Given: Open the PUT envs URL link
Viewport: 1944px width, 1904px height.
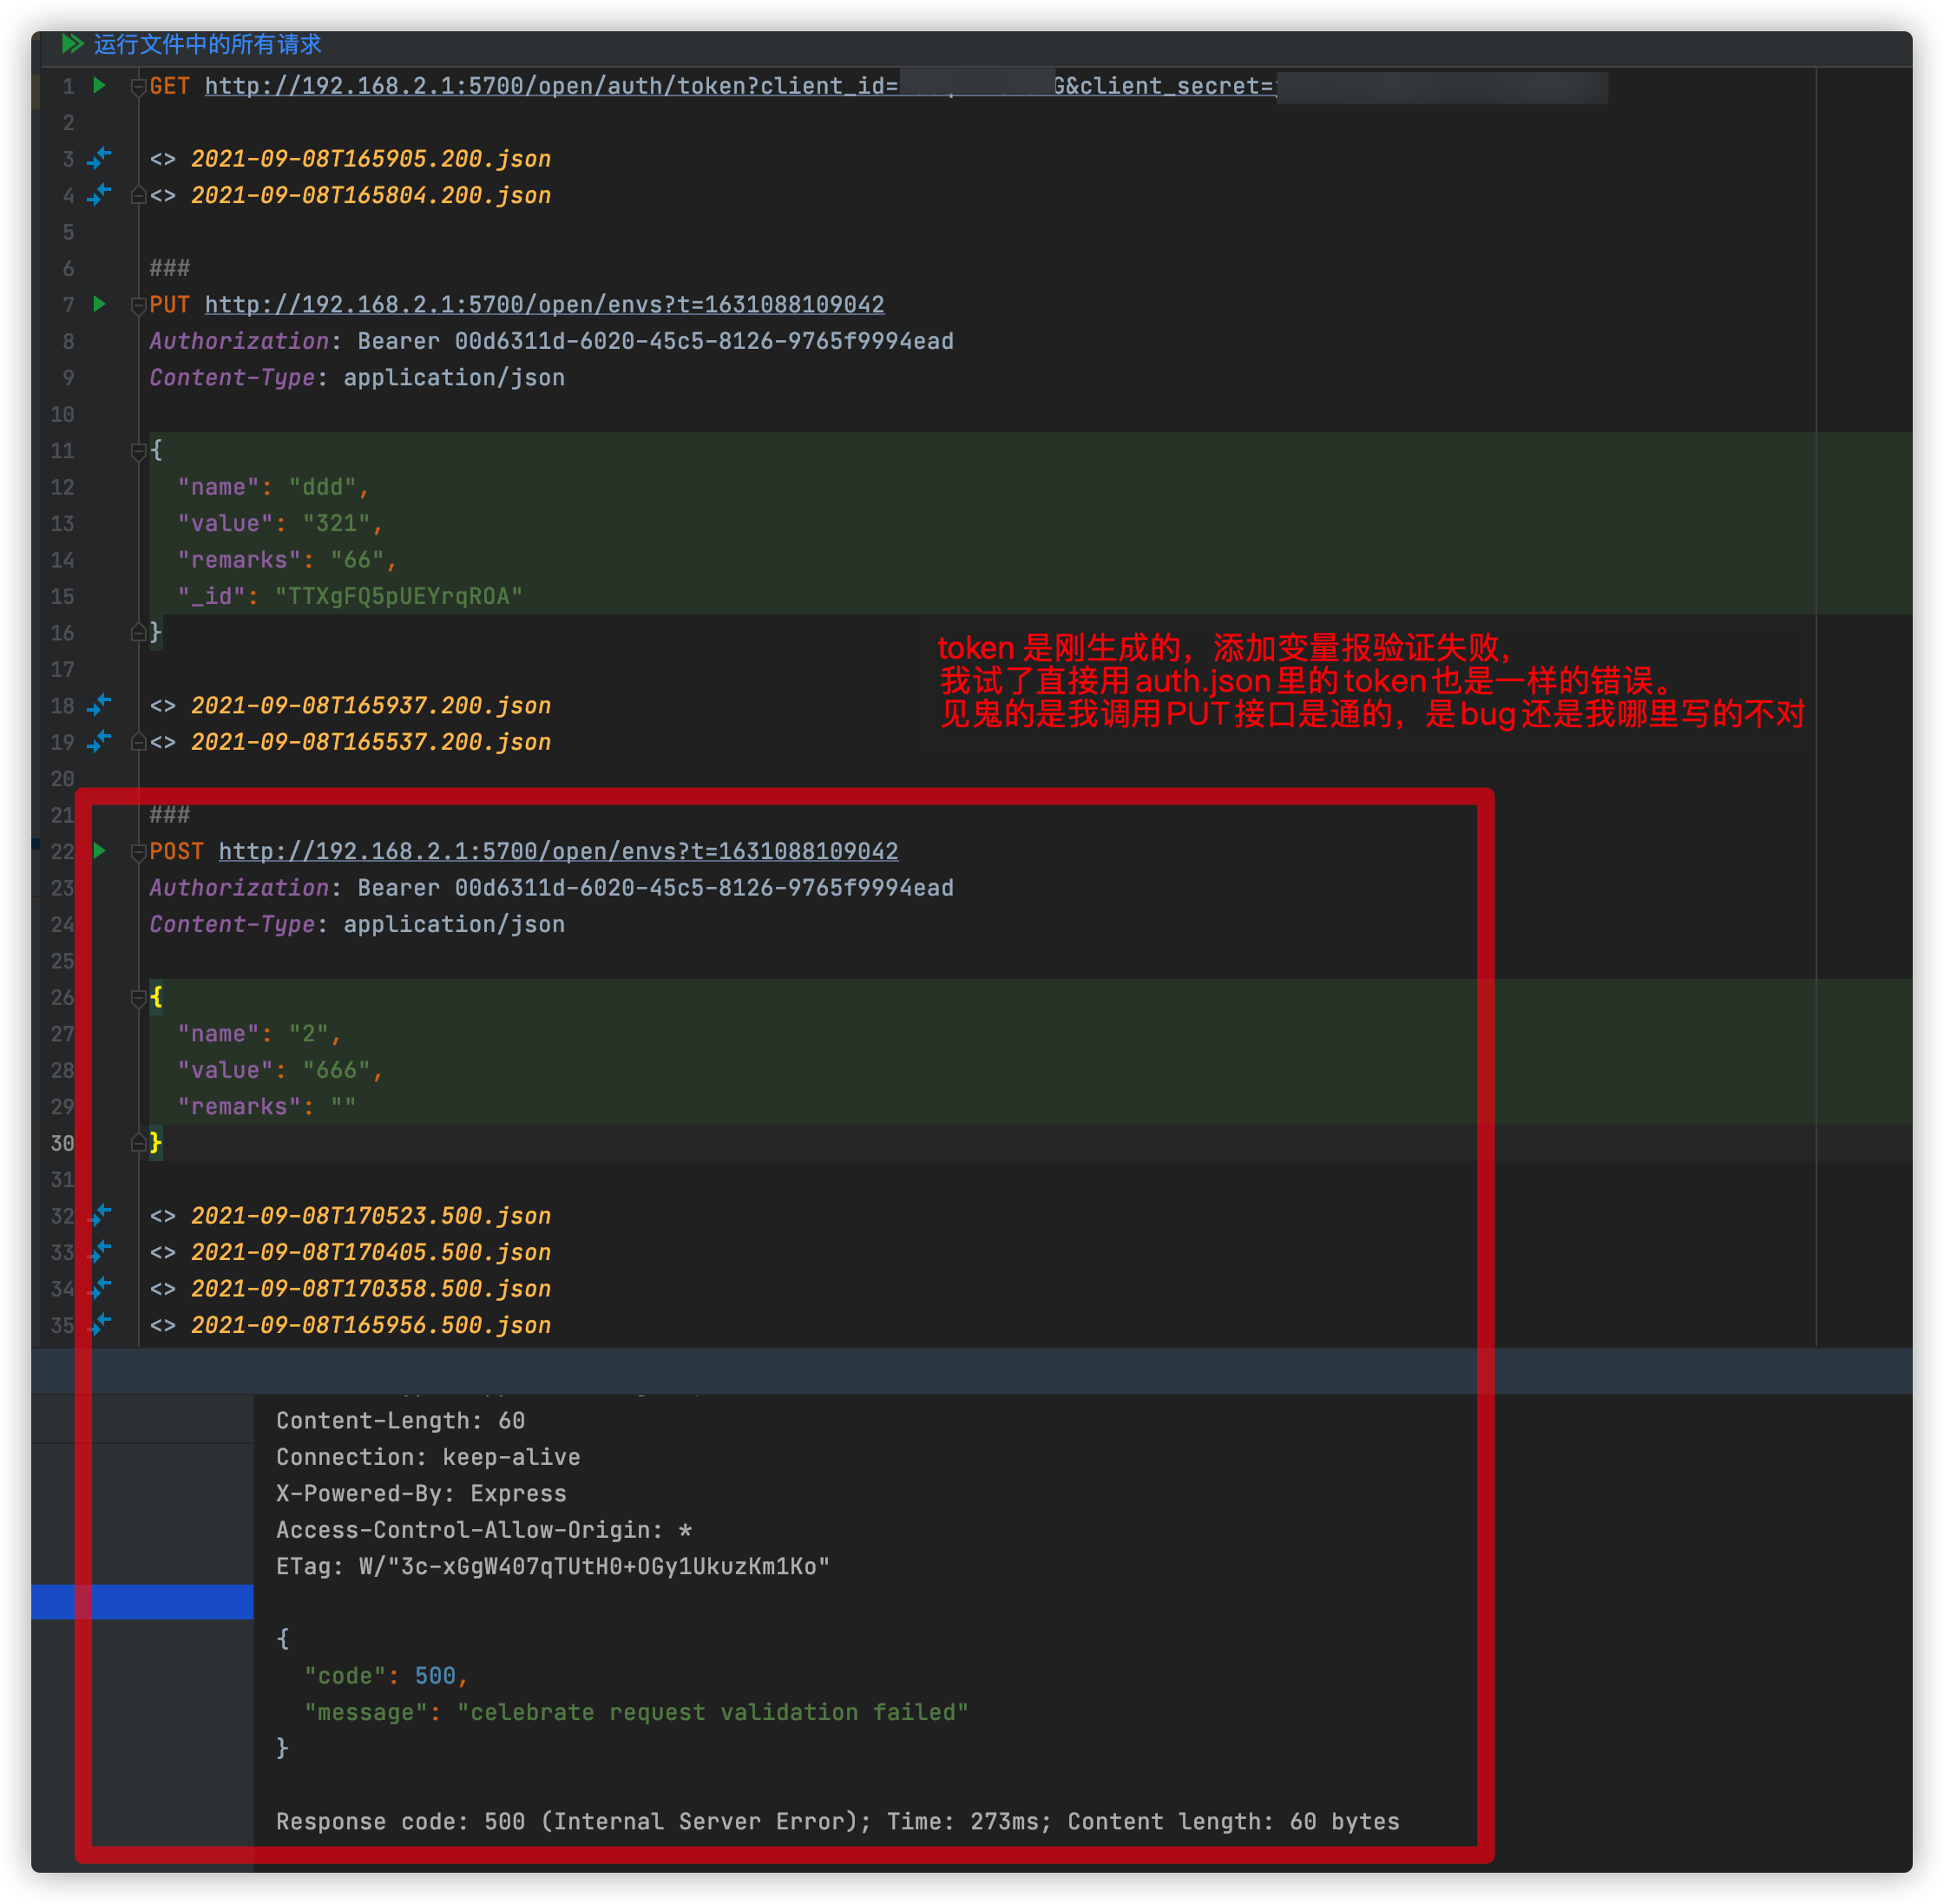Looking at the screenshot, I should [544, 304].
